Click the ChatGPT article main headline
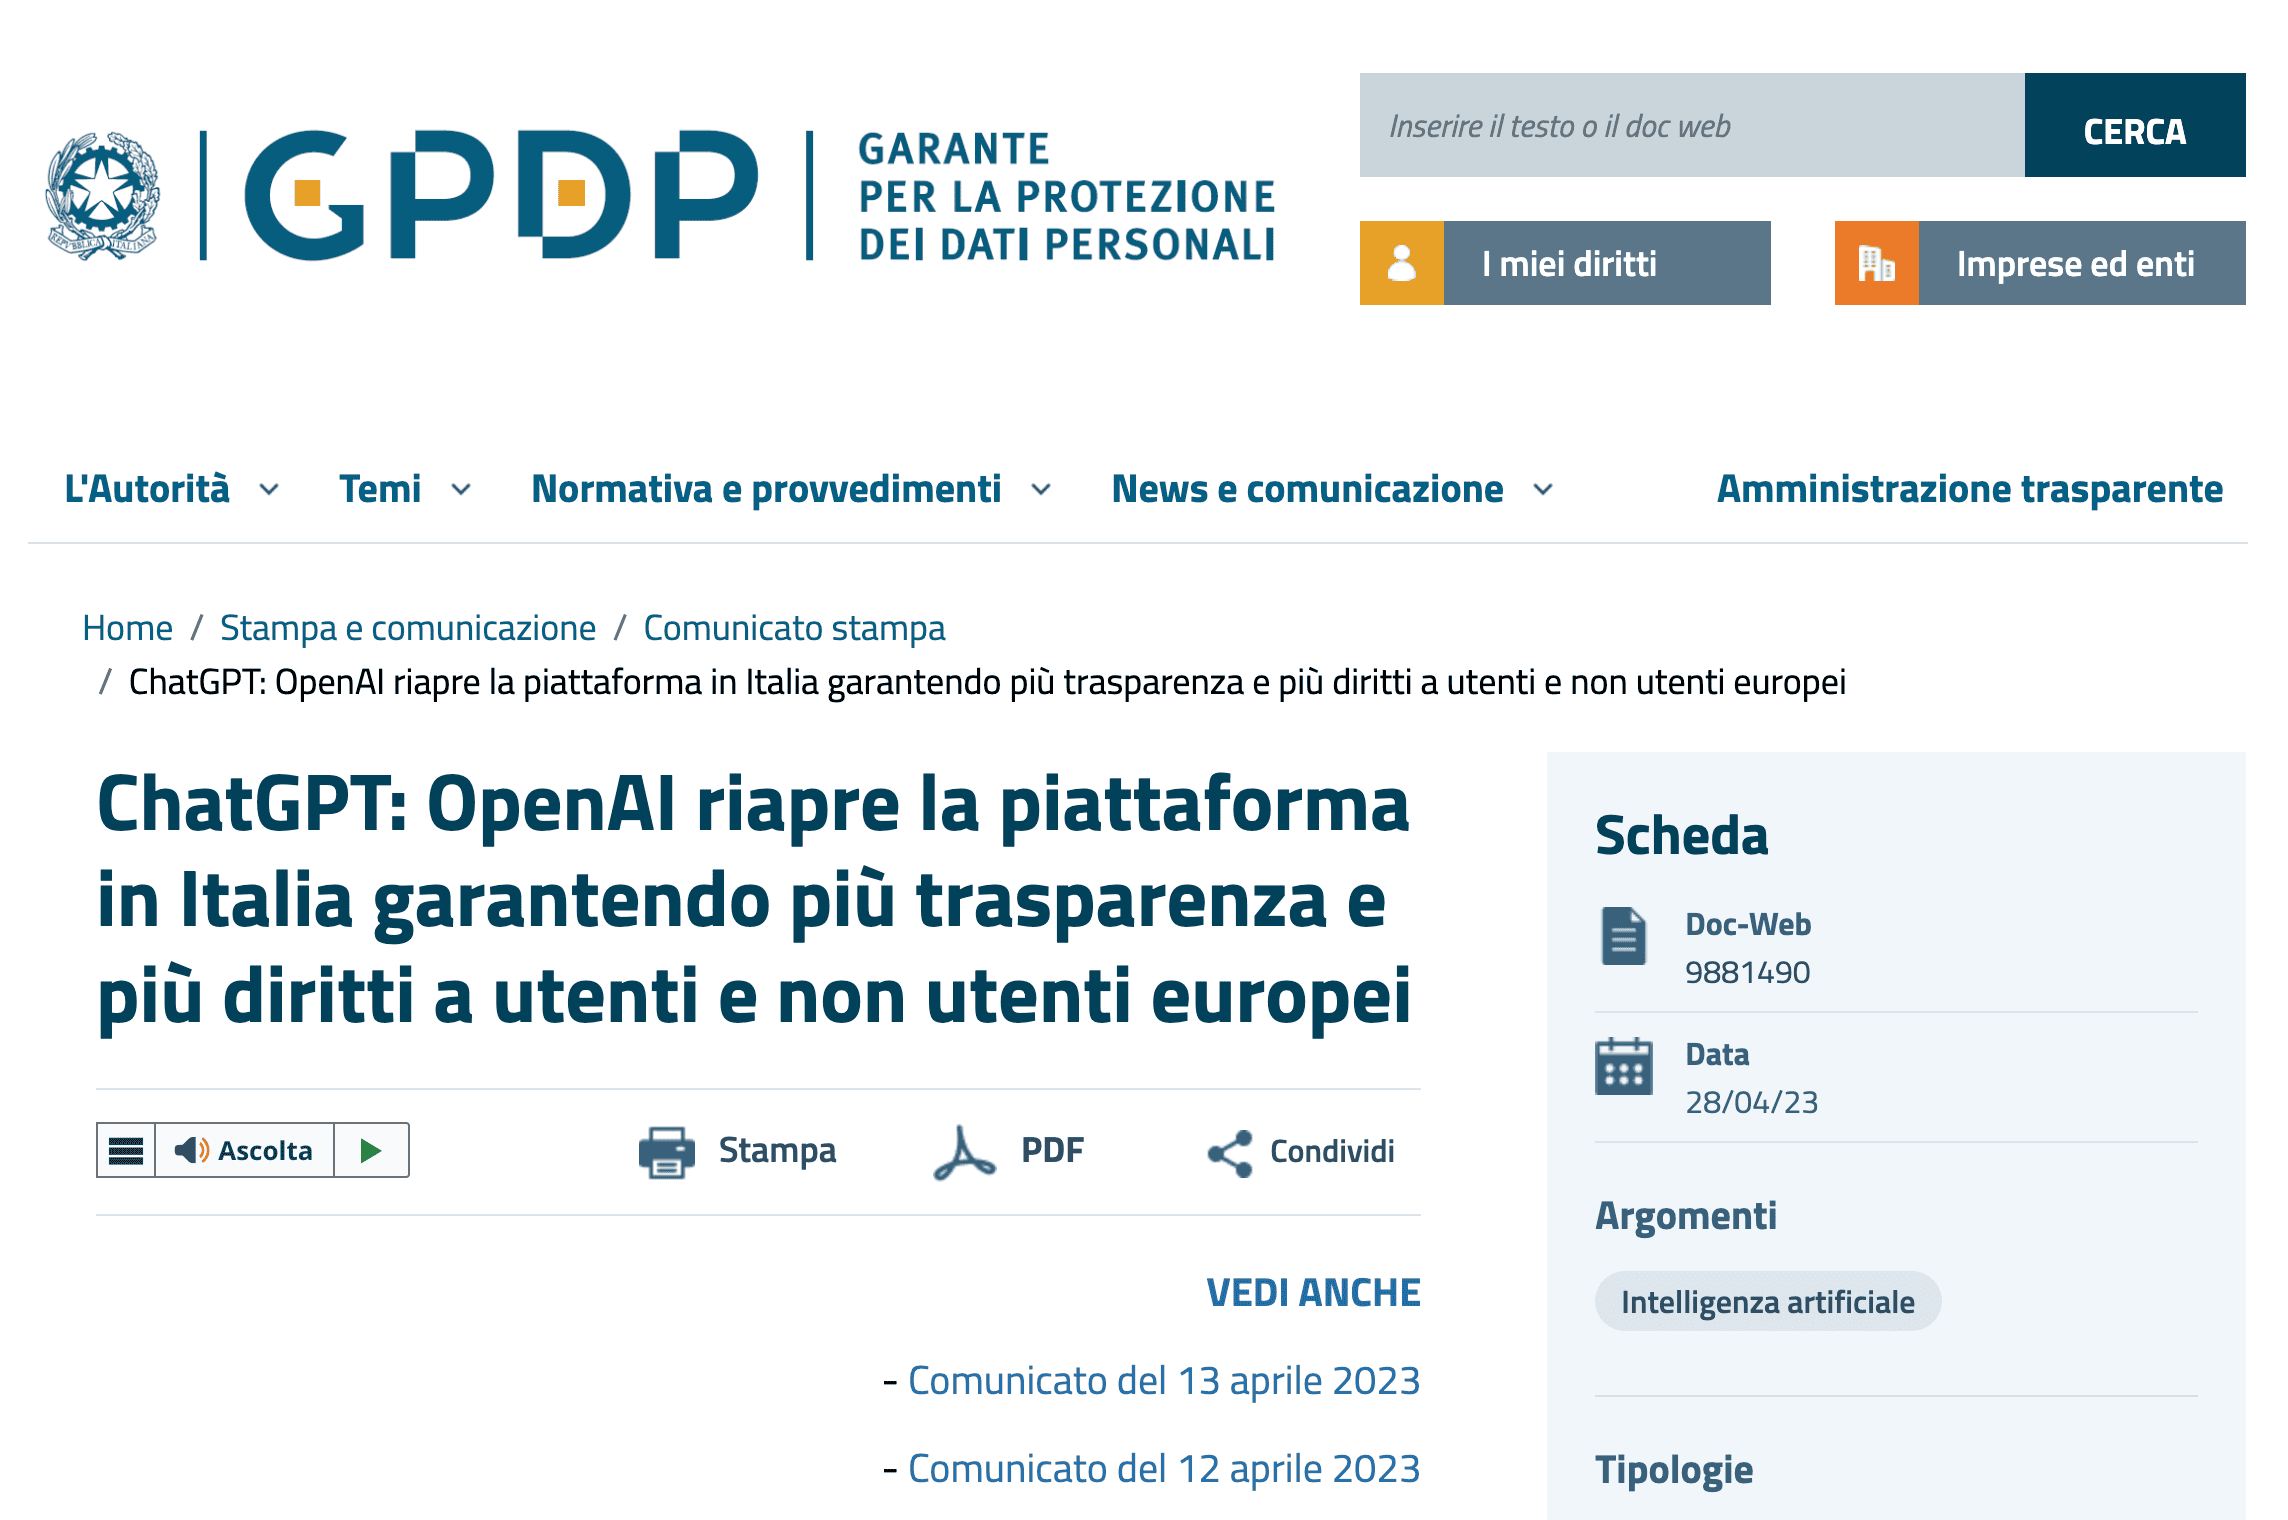This screenshot has height=1520, width=2288. click(x=754, y=901)
